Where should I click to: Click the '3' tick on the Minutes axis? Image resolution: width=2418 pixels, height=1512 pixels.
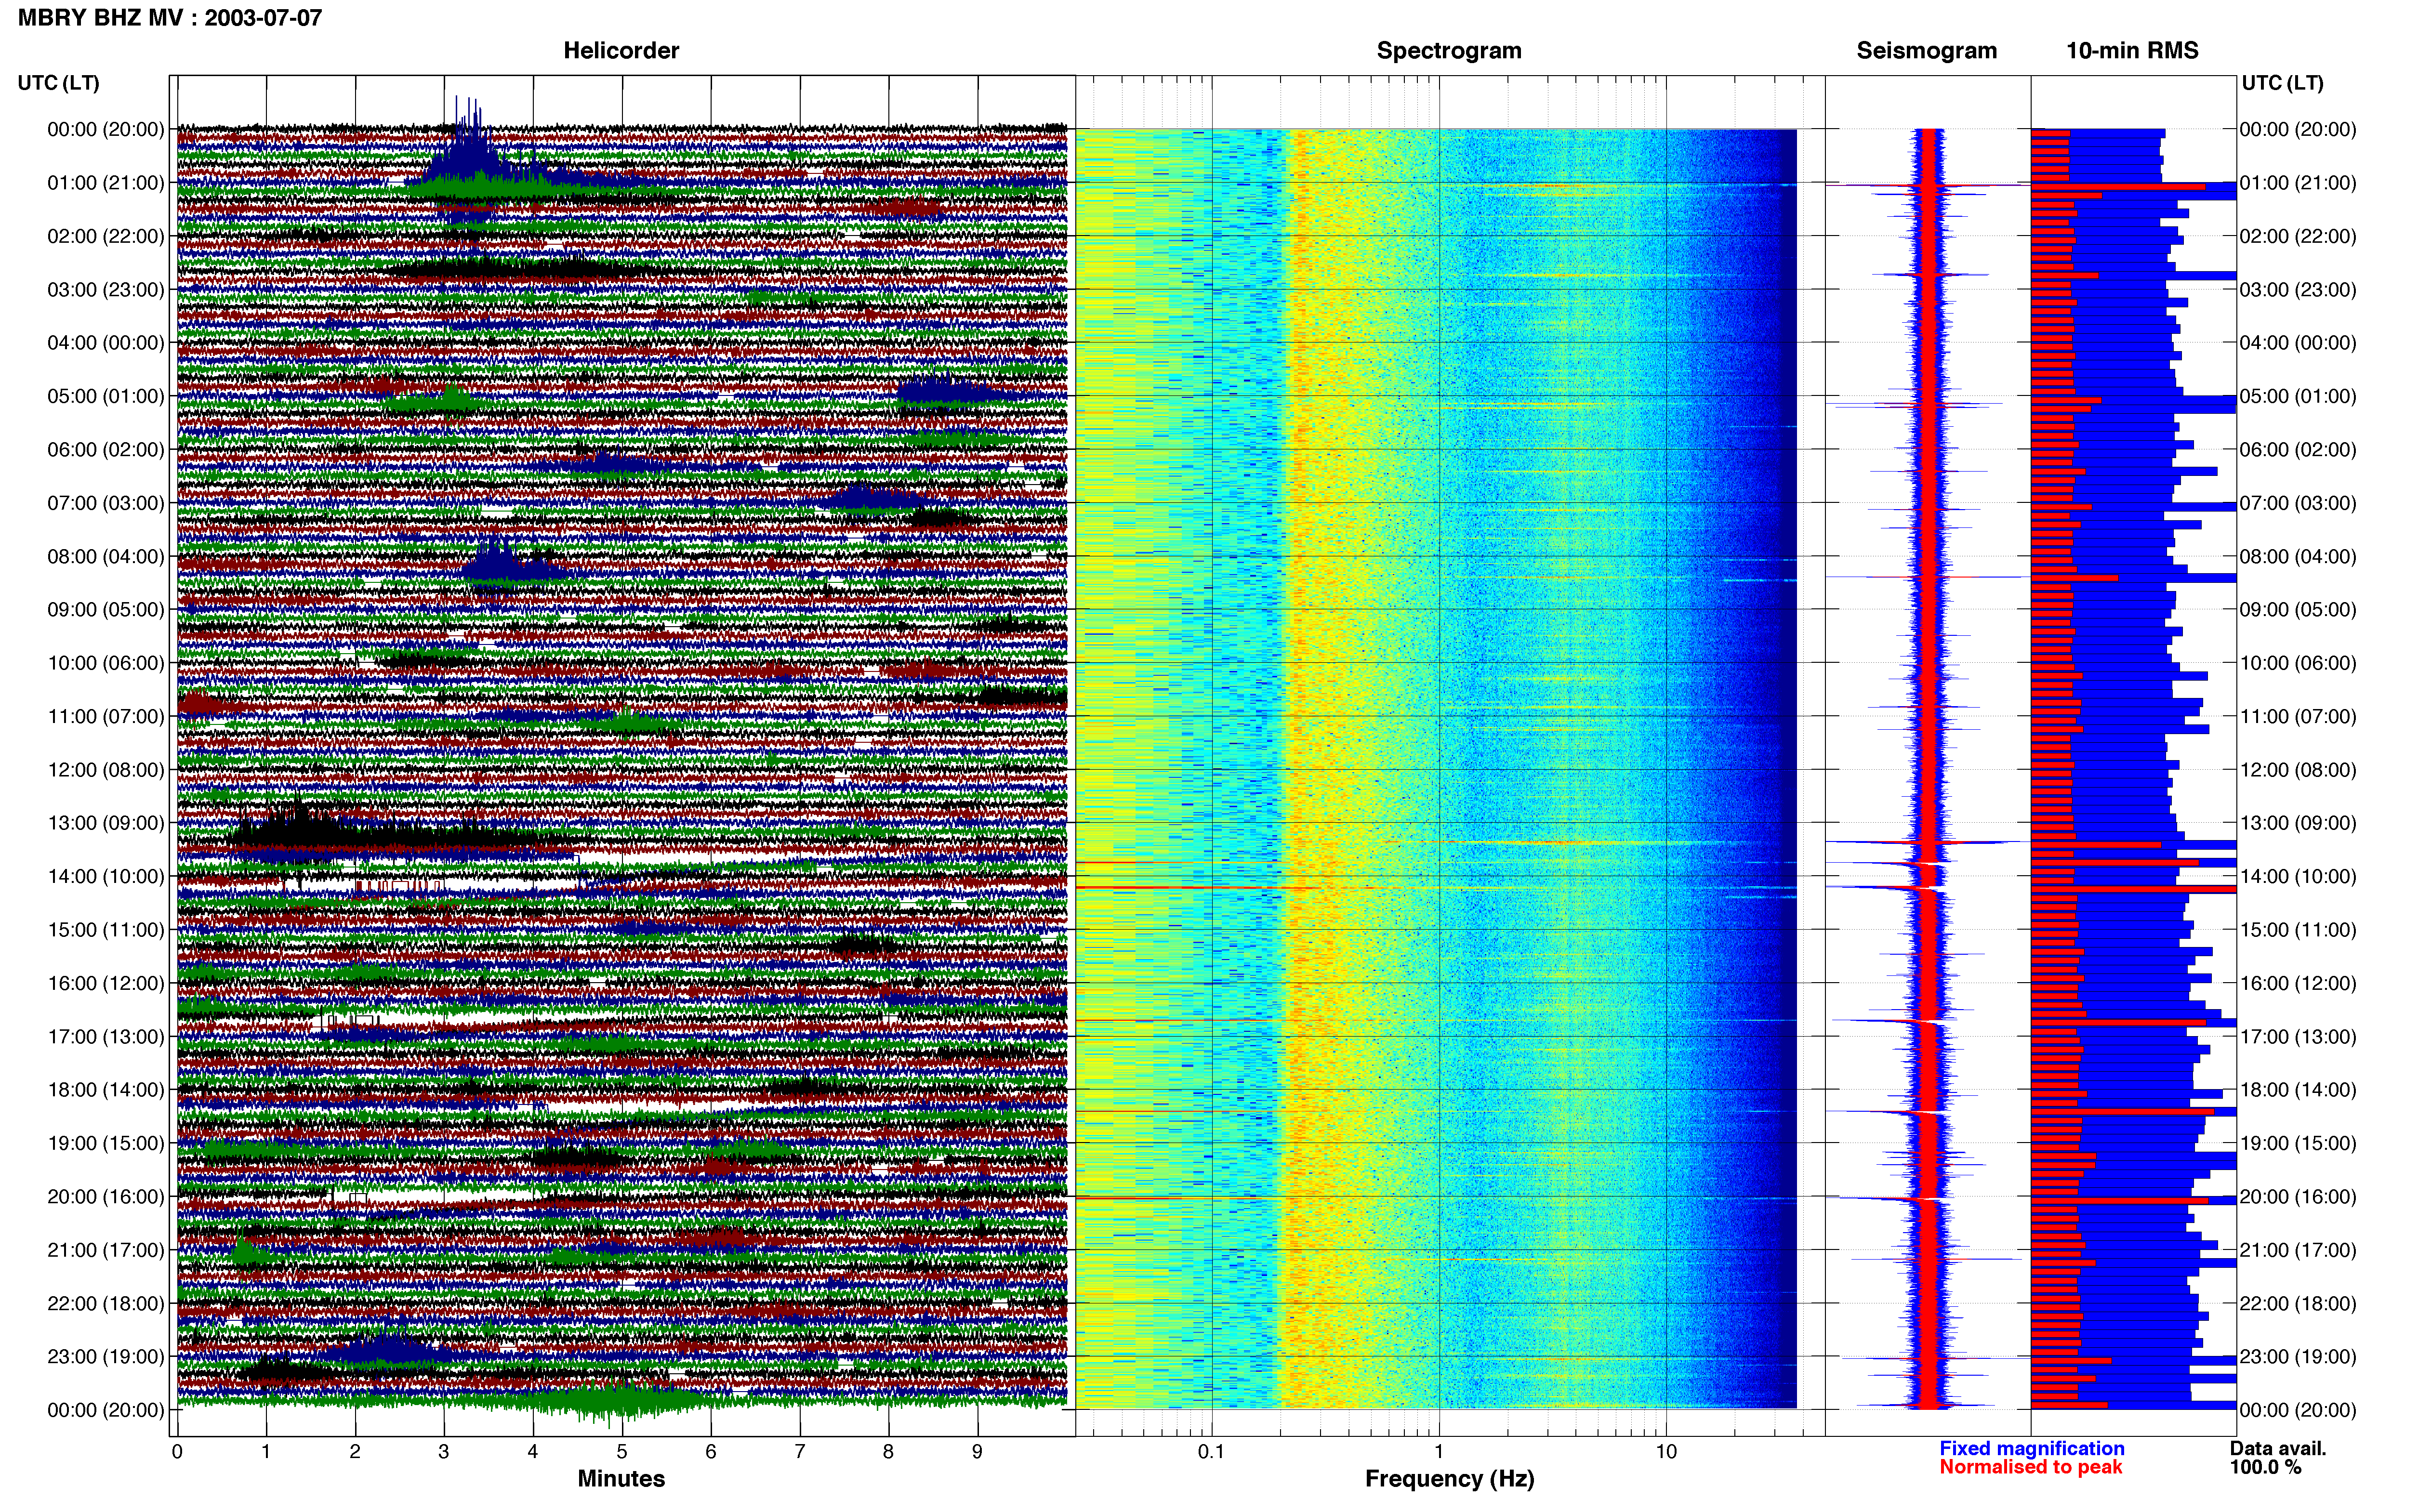point(444,1452)
